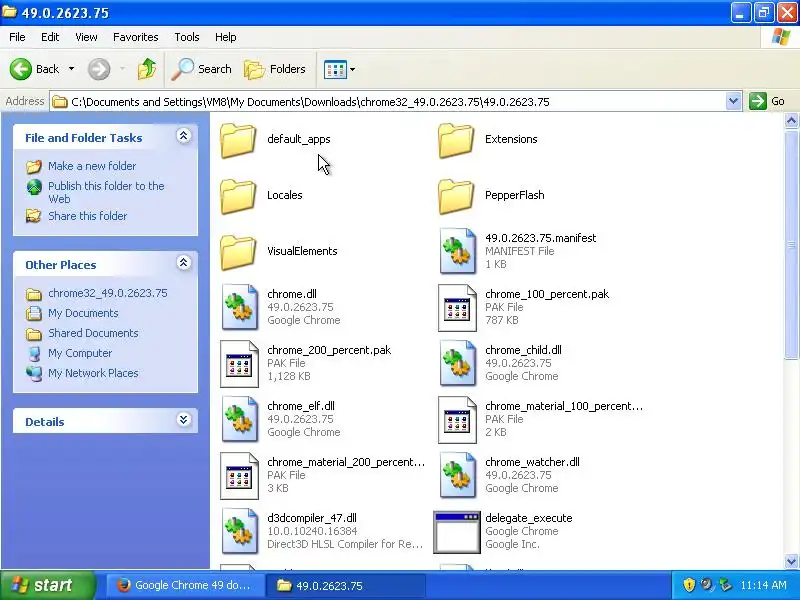Viewport: 800px width, 600px height.
Task: Select the VisualElements folder icon
Action: [x=238, y=252]
